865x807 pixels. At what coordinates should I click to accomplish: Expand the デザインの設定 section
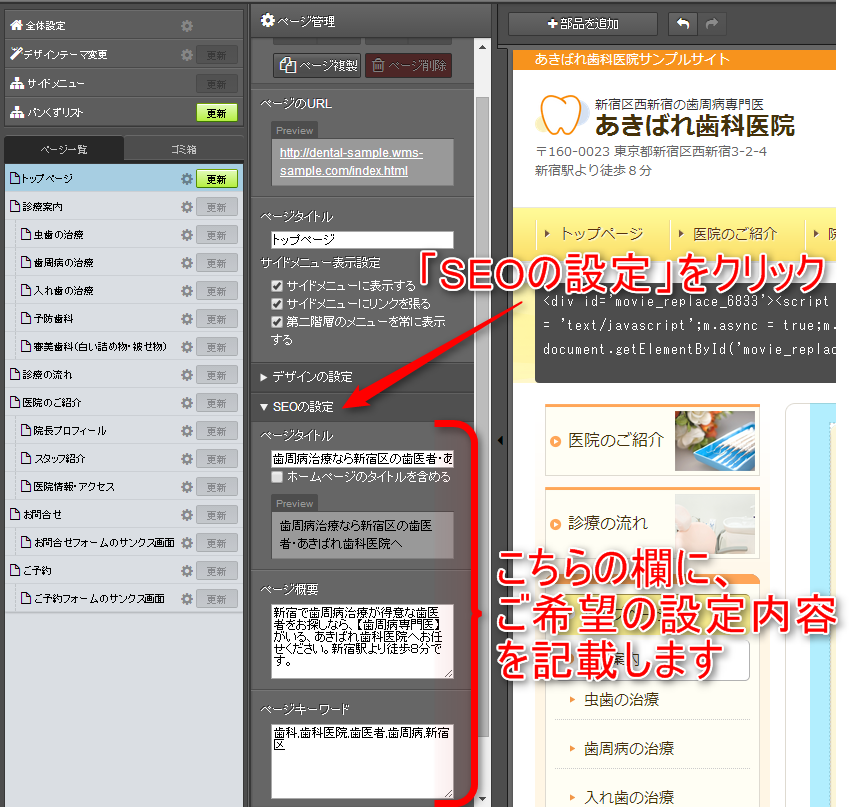[x=306, y=377]
